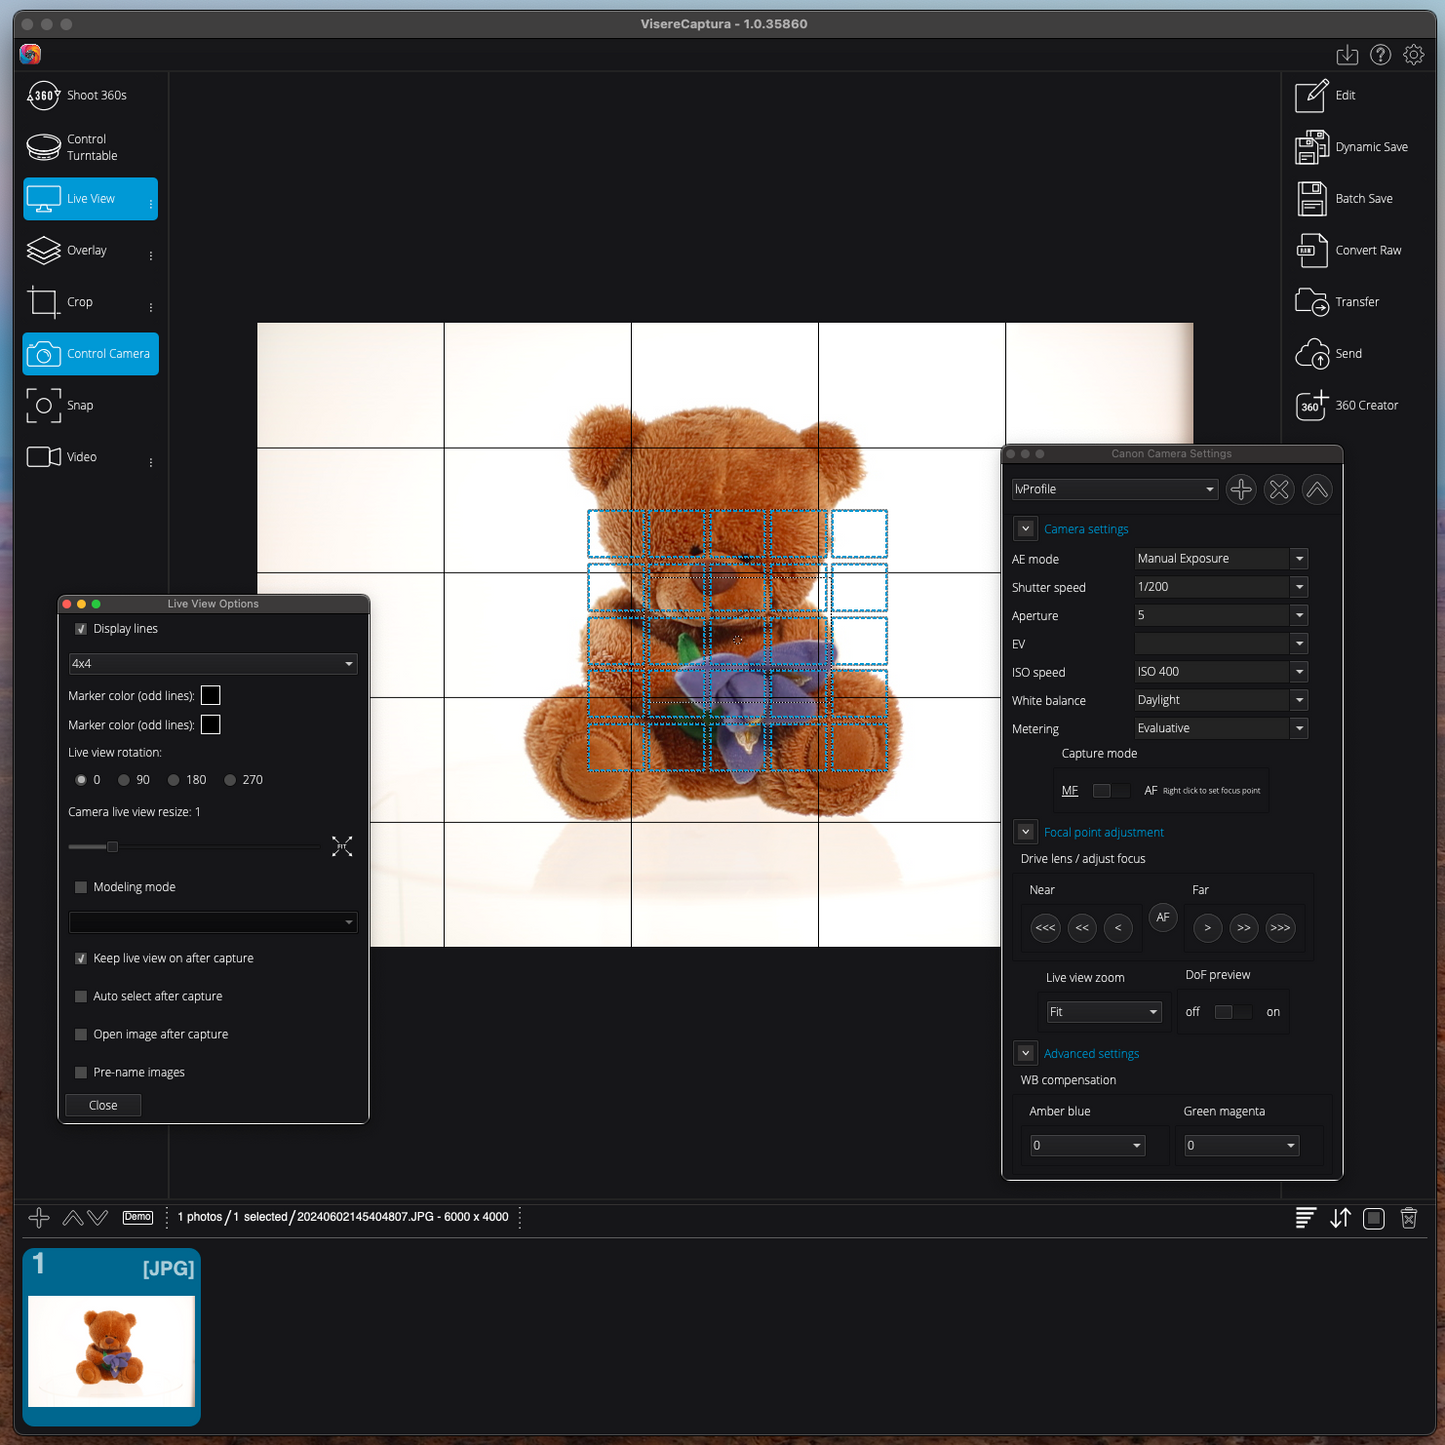Click the first Marker color swatch
1445x1445 pixels.
tap(210, 696)
